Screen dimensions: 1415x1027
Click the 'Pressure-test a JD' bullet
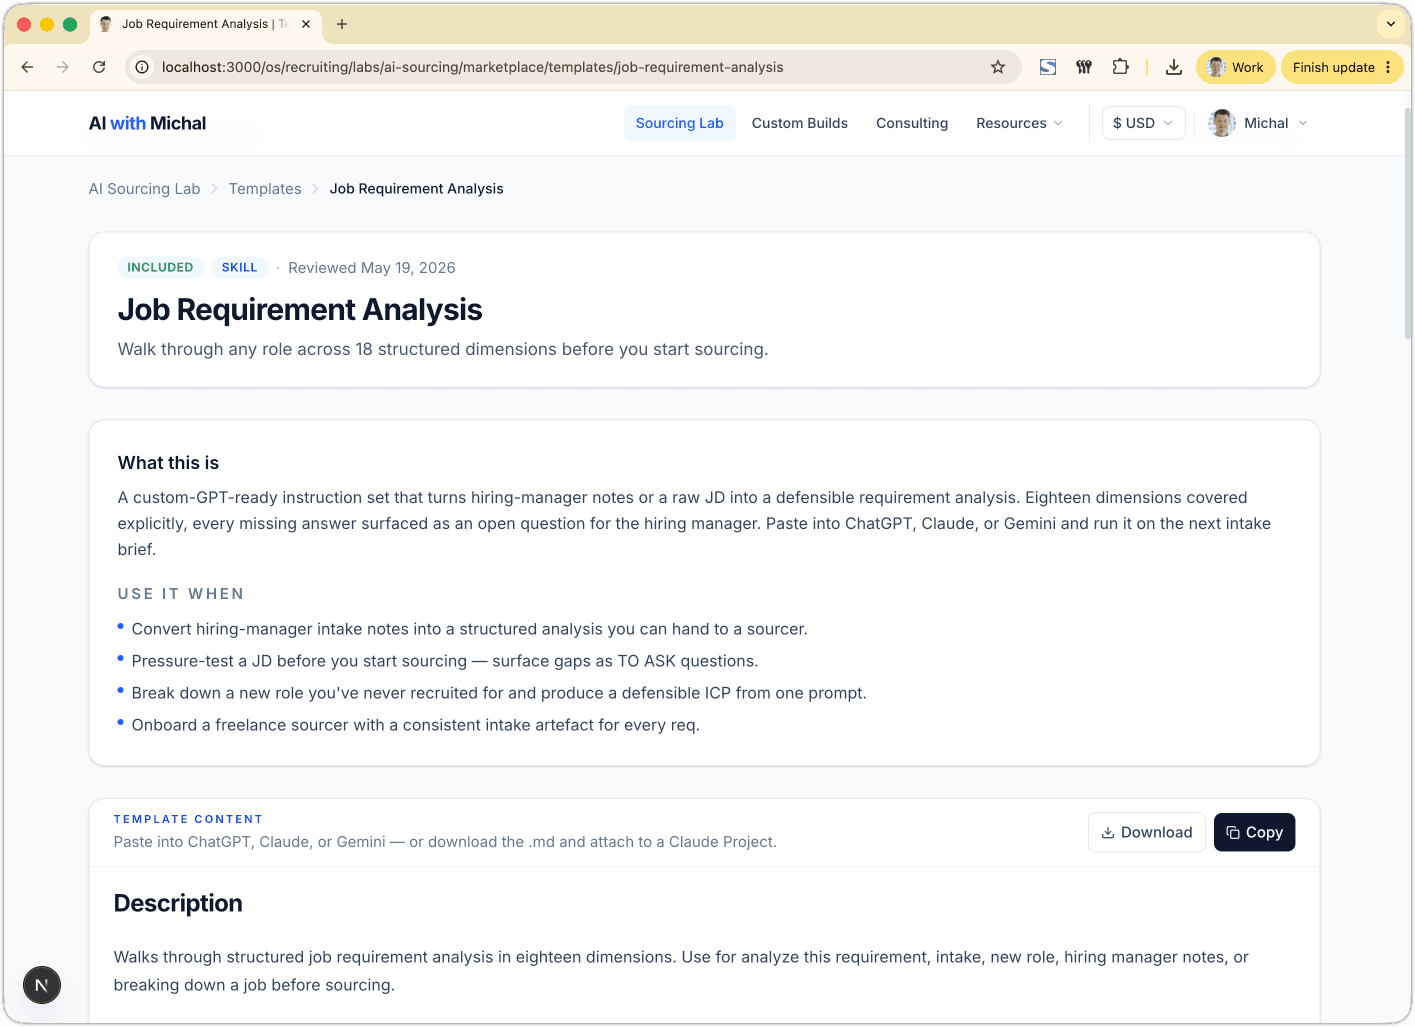tap(445, 661)
